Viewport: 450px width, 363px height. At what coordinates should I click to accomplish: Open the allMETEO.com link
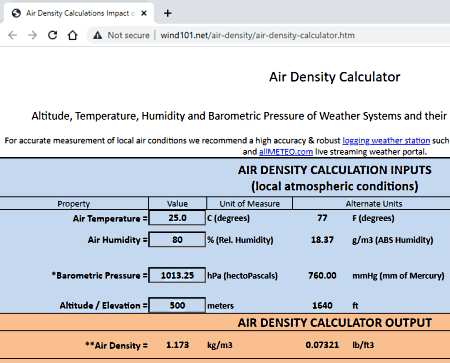pyautogui.click(x=286, y=152)
